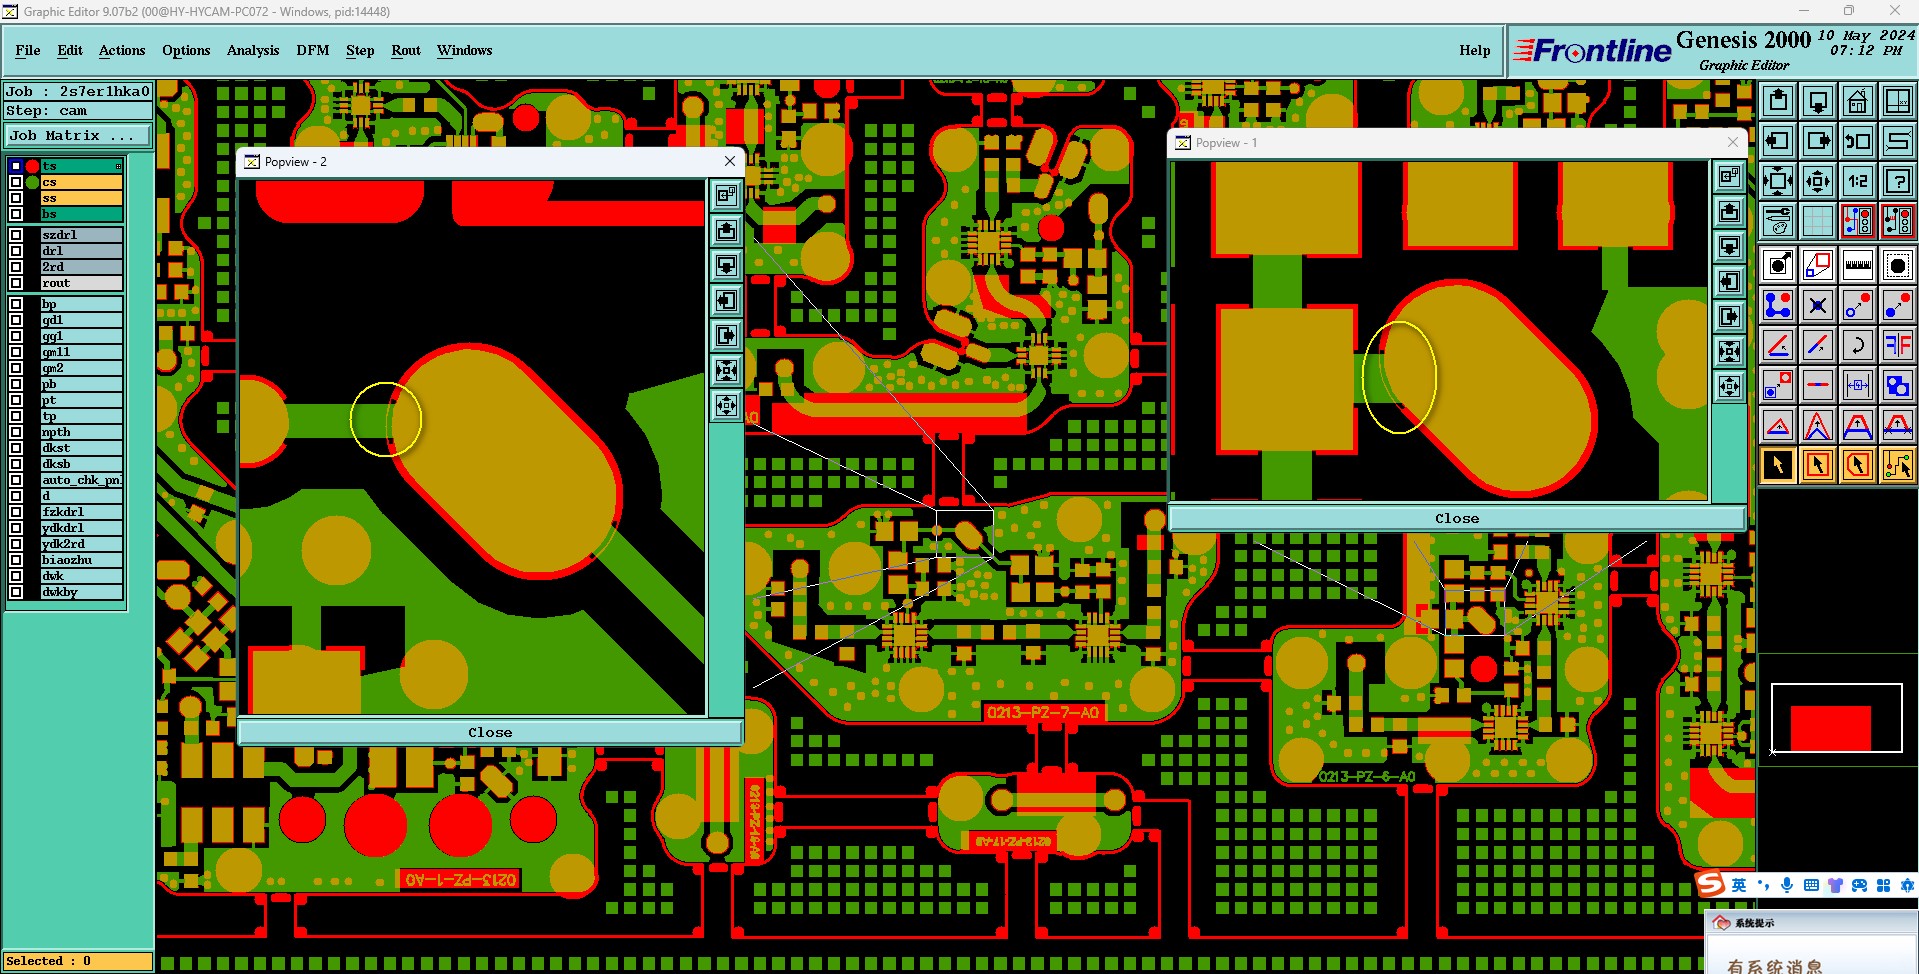Screen dimensions: 1919x974
Task: Open the Windows menu
Action: point(465,50)
